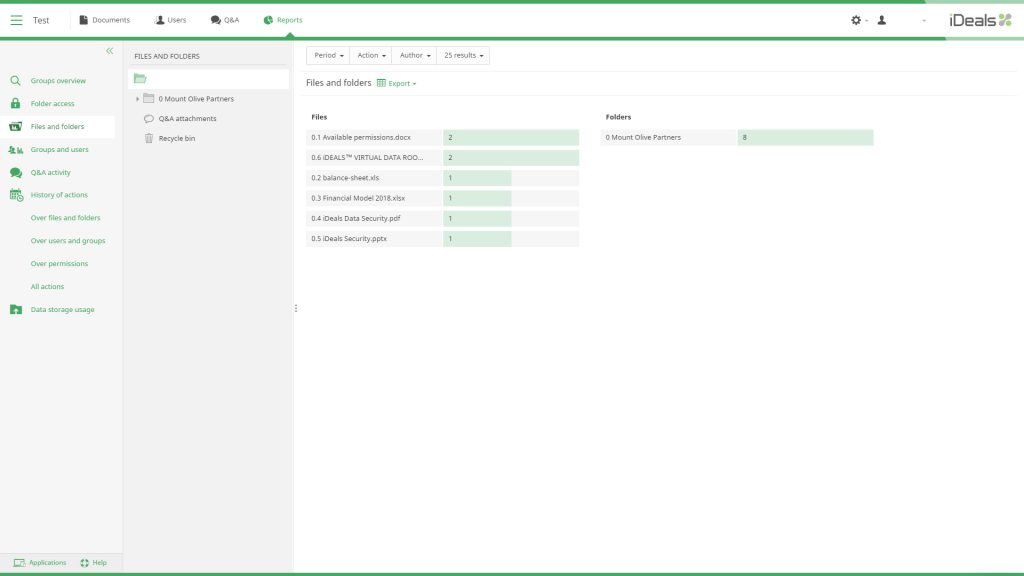This screenshot has height=576, width=1024.
Task: Click file 0.4 iDeals Data Security.pdf
Action: 356,219
